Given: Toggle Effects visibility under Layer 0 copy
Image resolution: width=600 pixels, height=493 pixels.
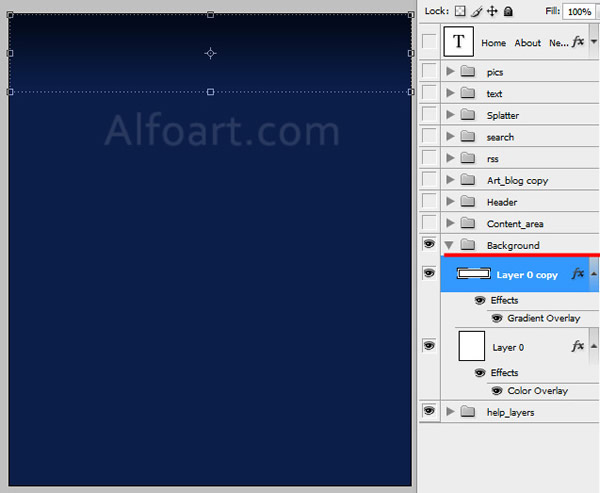Looking at the screenshot, I should coord(480,300).
